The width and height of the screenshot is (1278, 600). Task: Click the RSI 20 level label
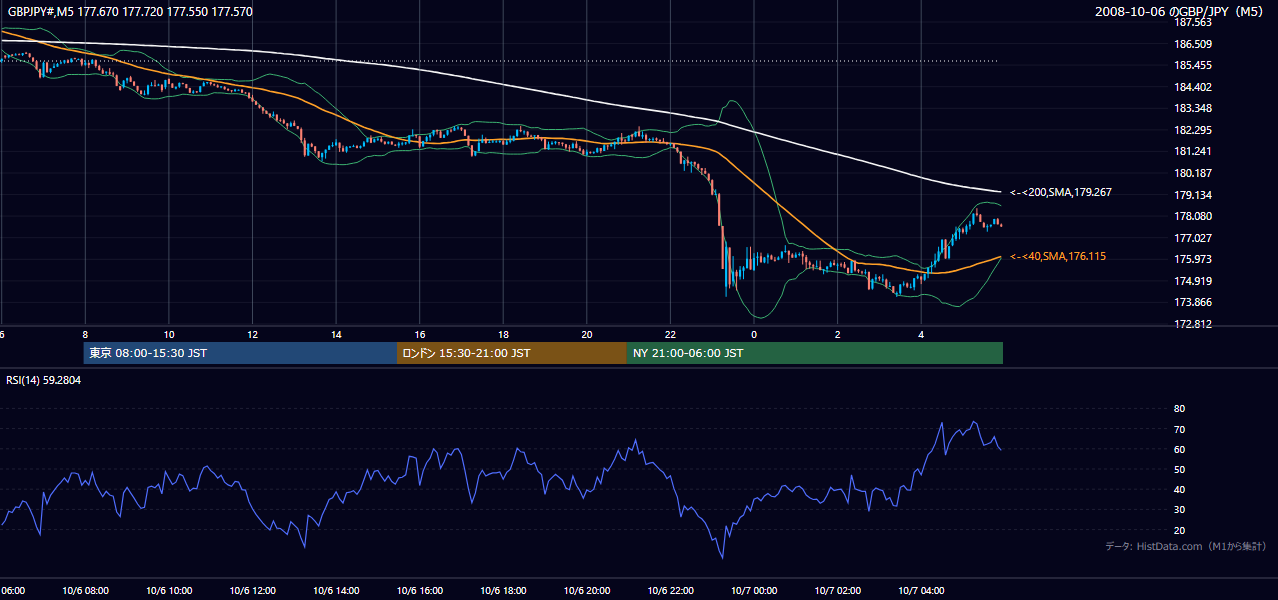(x=1179, y=530)
